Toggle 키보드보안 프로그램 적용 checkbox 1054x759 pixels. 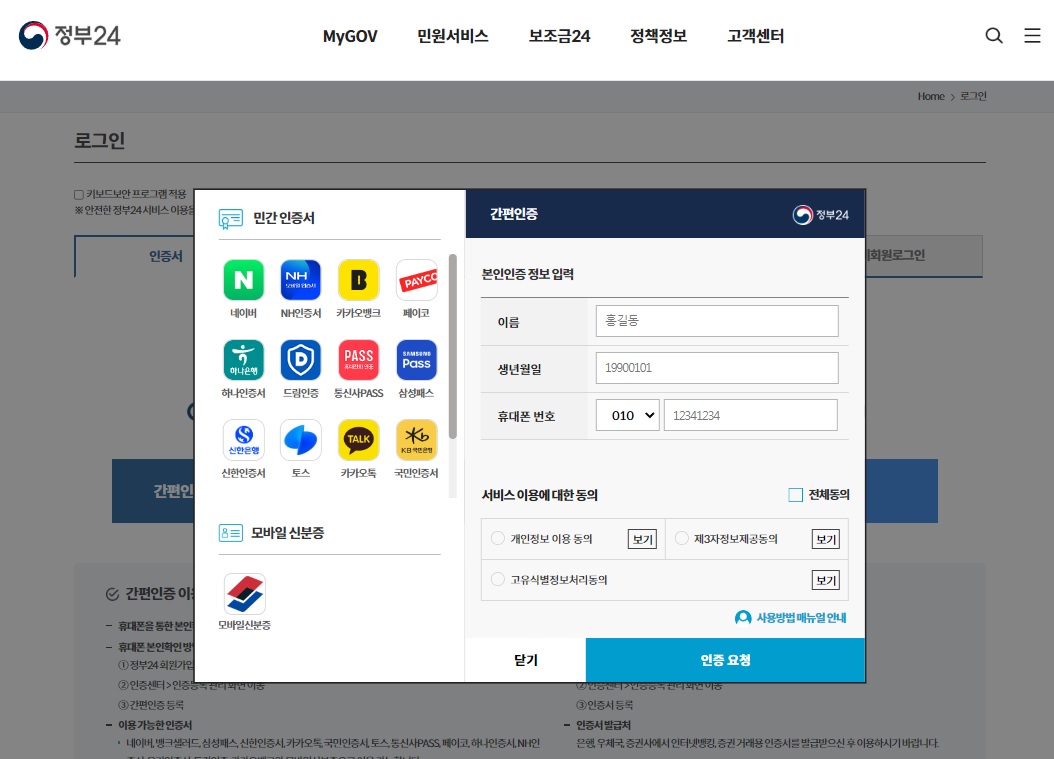point(79,195)
